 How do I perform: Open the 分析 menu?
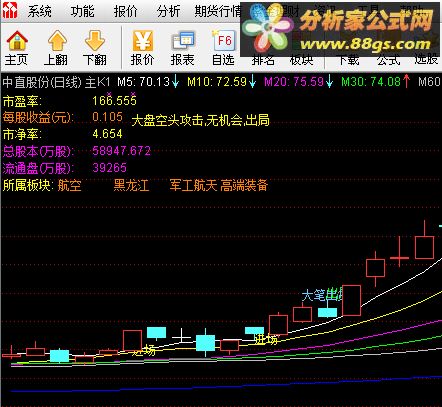[168, 11]
